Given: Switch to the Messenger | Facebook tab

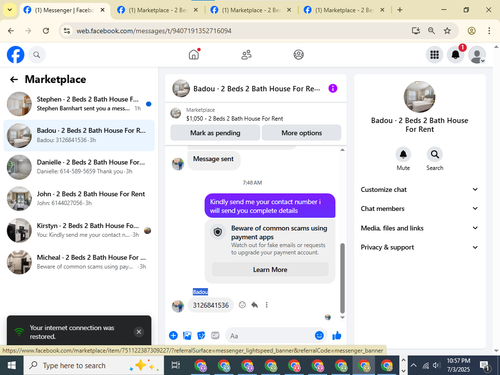Looking at the screenshot, I should tap(64, 10).
